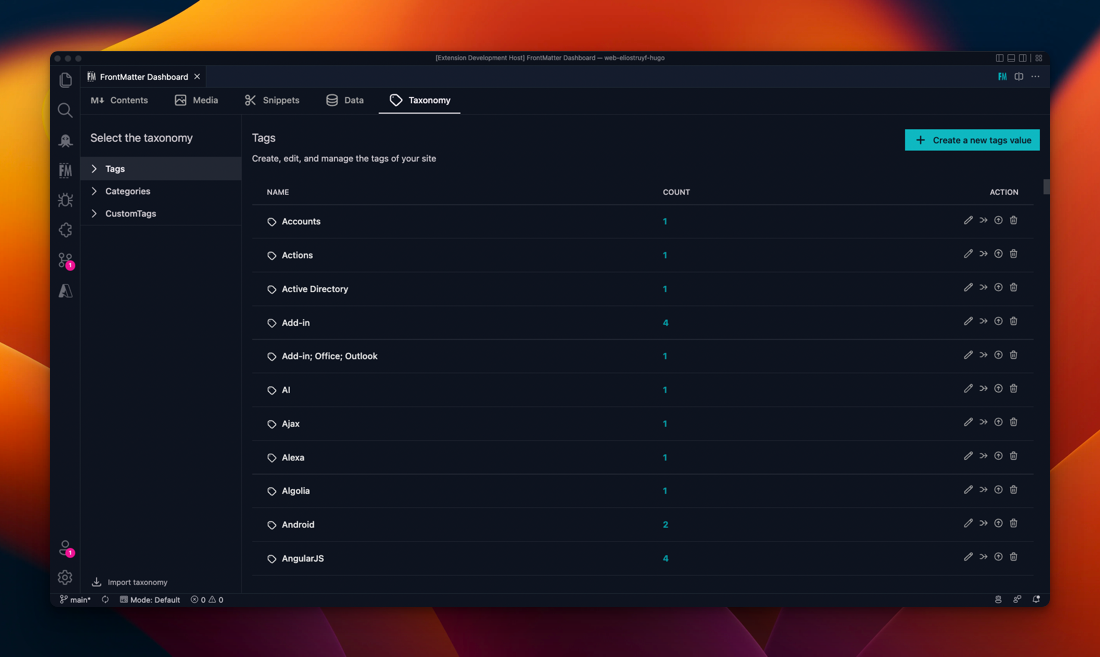Click the Synchronize Changes status bar icon
The width and height of the screenshot is (1100, 657).
click(105, 600)
